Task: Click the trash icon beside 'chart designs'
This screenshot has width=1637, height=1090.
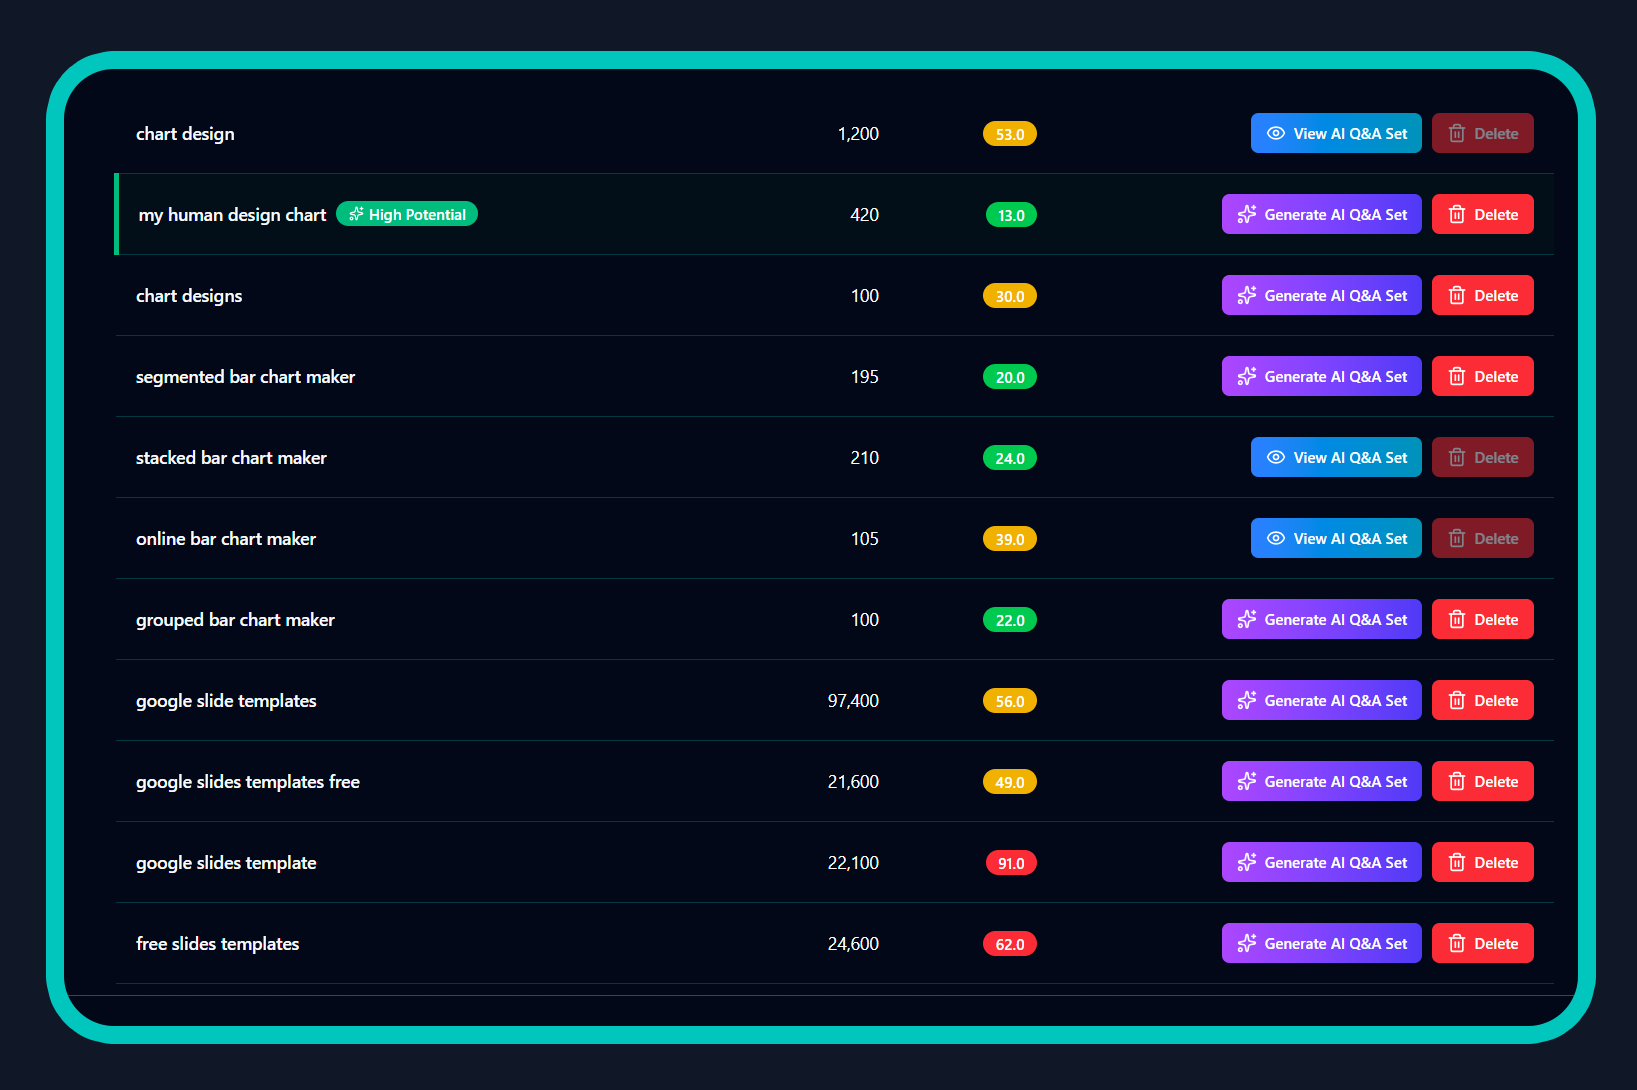Action: [x=1457, y=295]
